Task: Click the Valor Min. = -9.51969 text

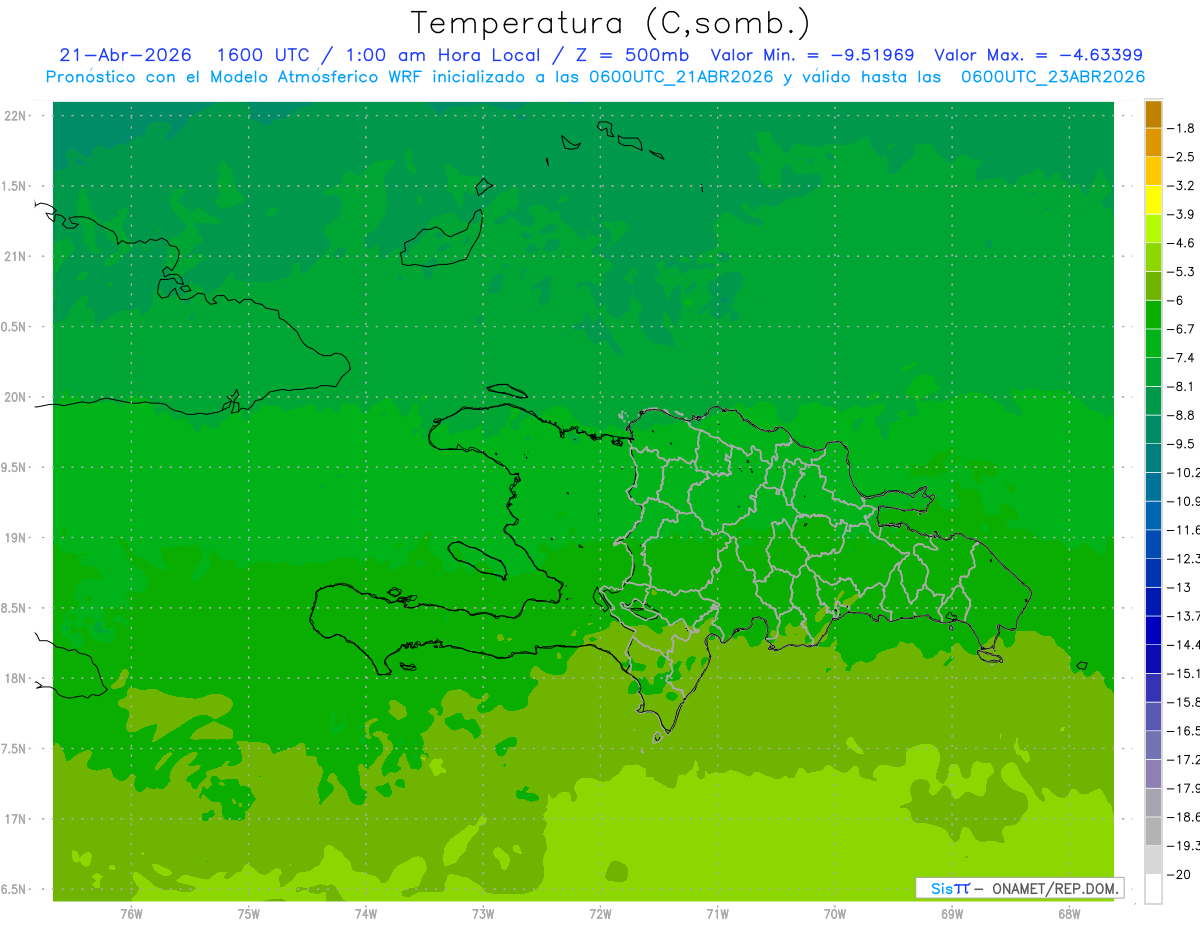Action: click(x=812, y=55)
